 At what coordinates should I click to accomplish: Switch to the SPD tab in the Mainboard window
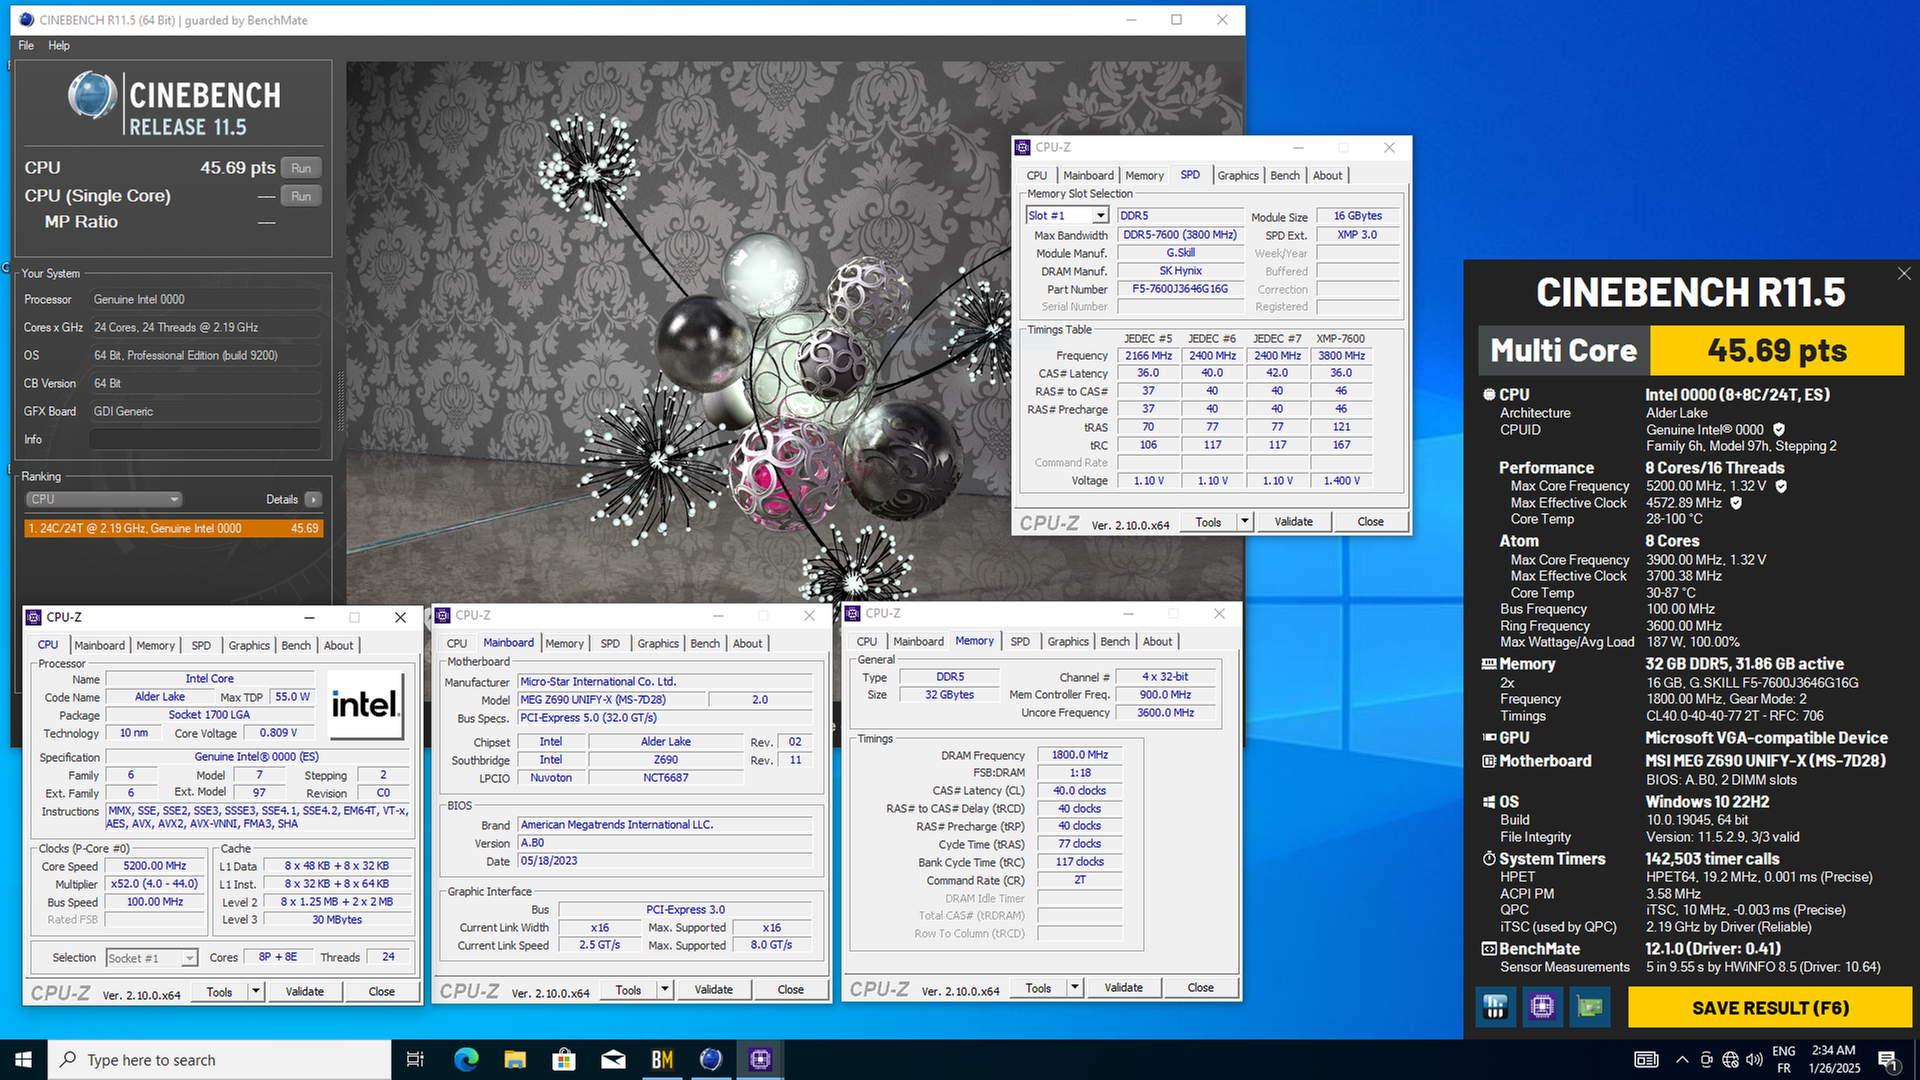tap(610, 643)
